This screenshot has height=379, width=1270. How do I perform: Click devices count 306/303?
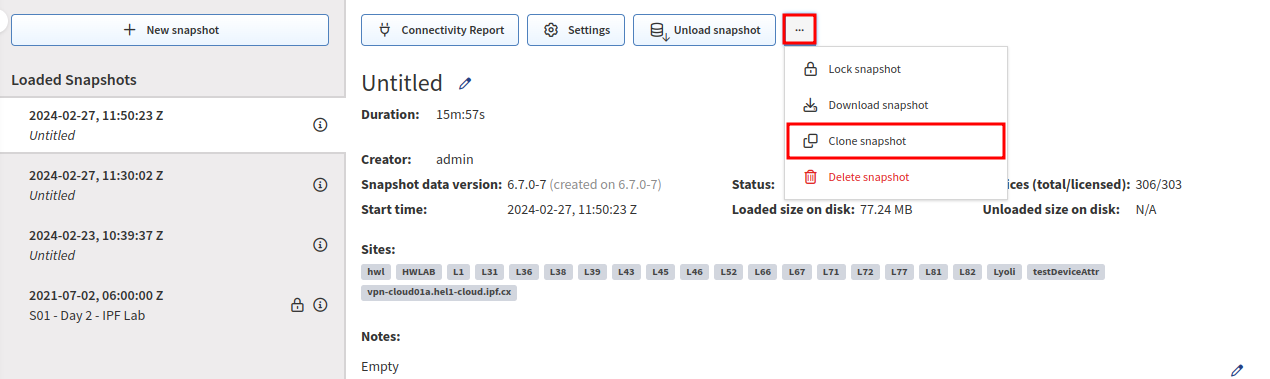[1159, 185]
